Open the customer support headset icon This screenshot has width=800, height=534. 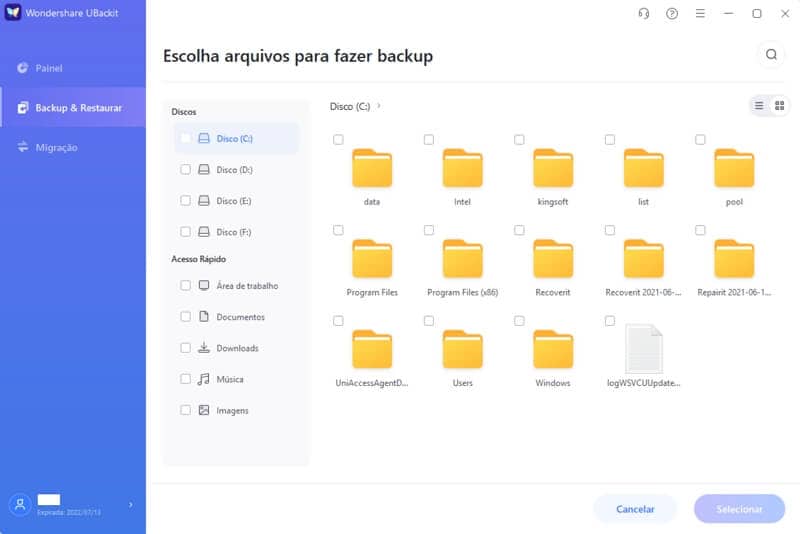point(644,14)
